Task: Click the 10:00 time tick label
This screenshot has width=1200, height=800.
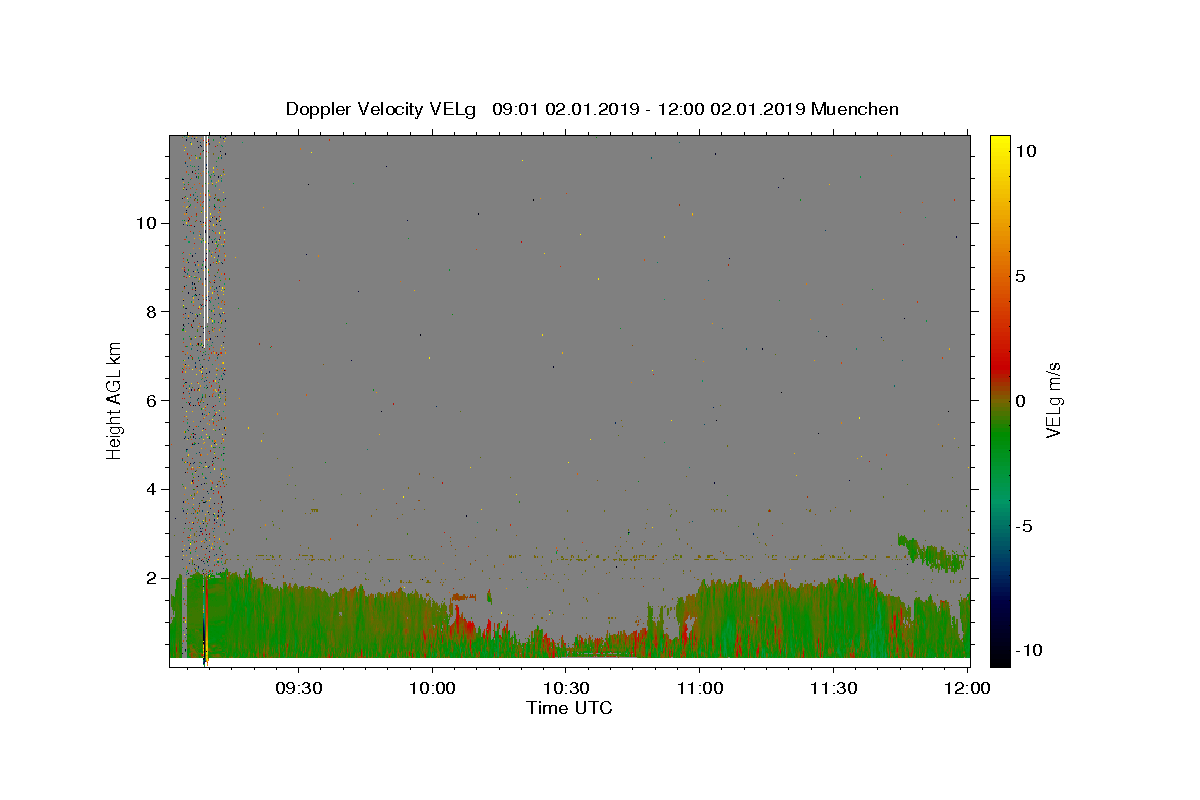Action: pyautogui.click(x=433, y=688)
